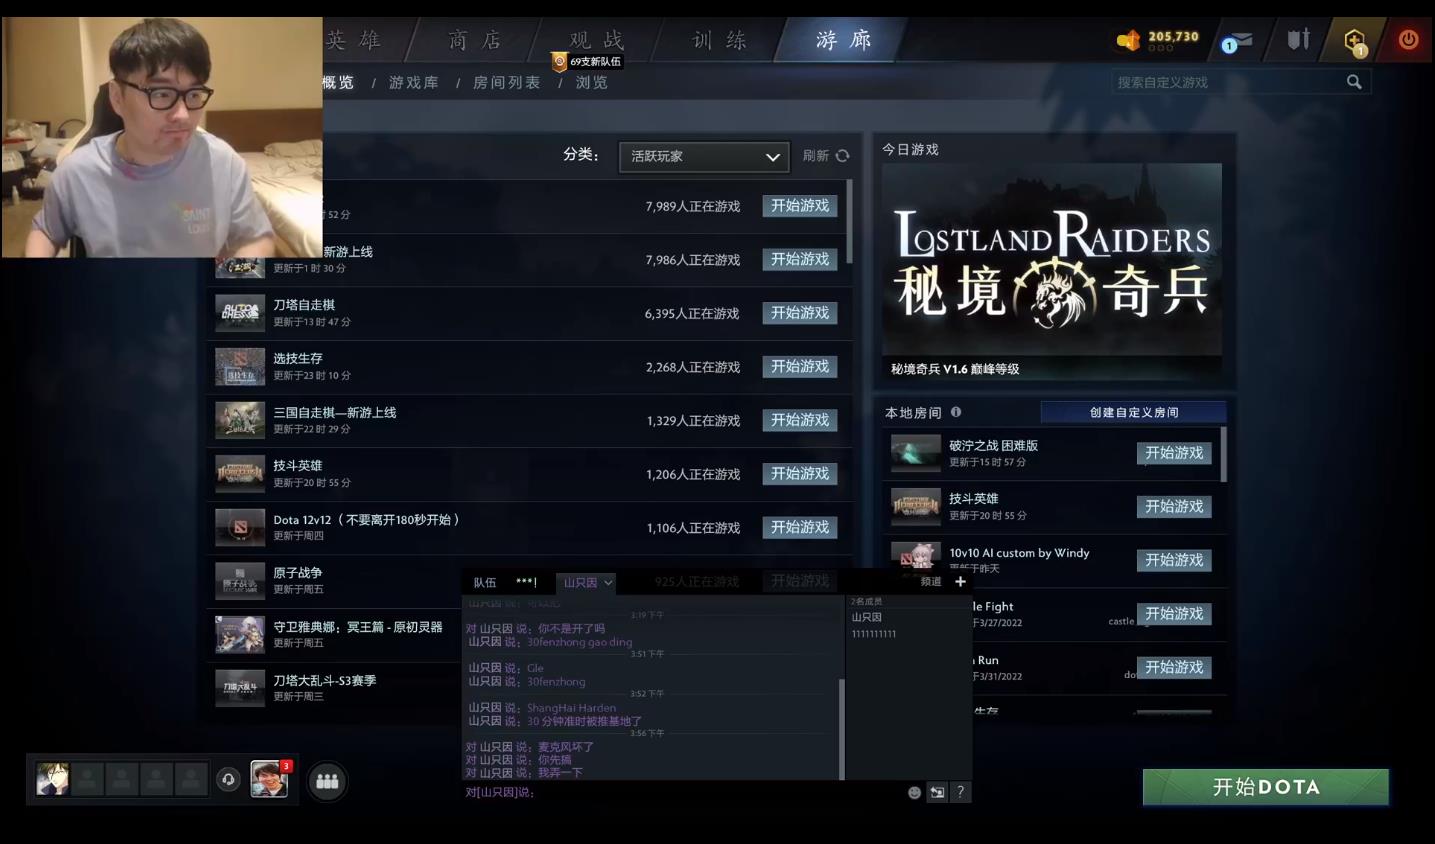
Task: Open the emoticon picker in chat
Action: coord(913,792)
